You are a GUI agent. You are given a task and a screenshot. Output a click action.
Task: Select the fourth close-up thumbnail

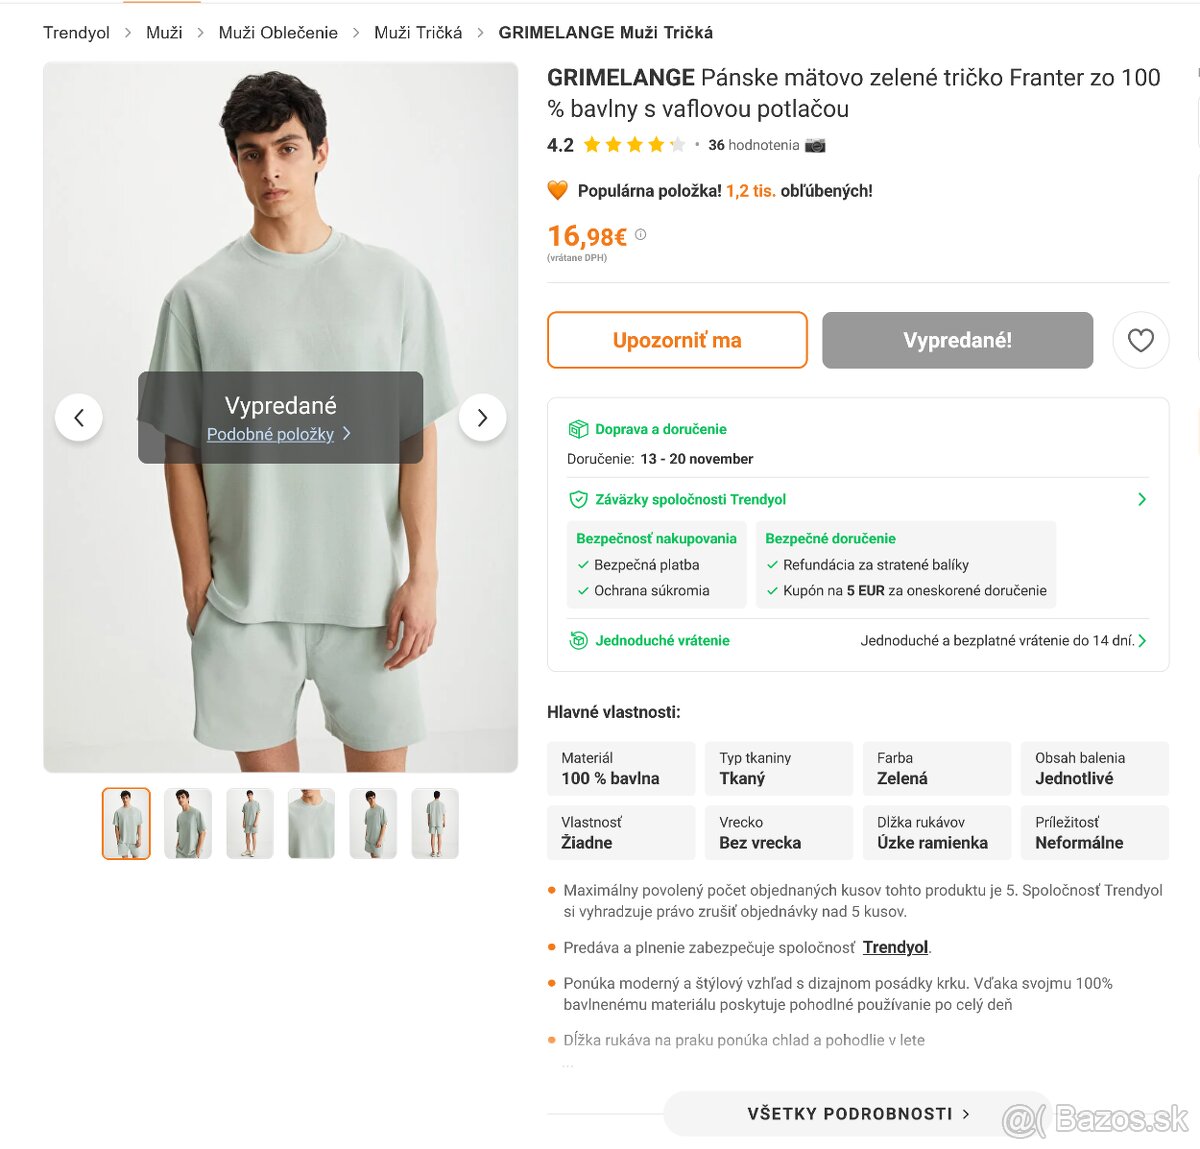[311, 823]
